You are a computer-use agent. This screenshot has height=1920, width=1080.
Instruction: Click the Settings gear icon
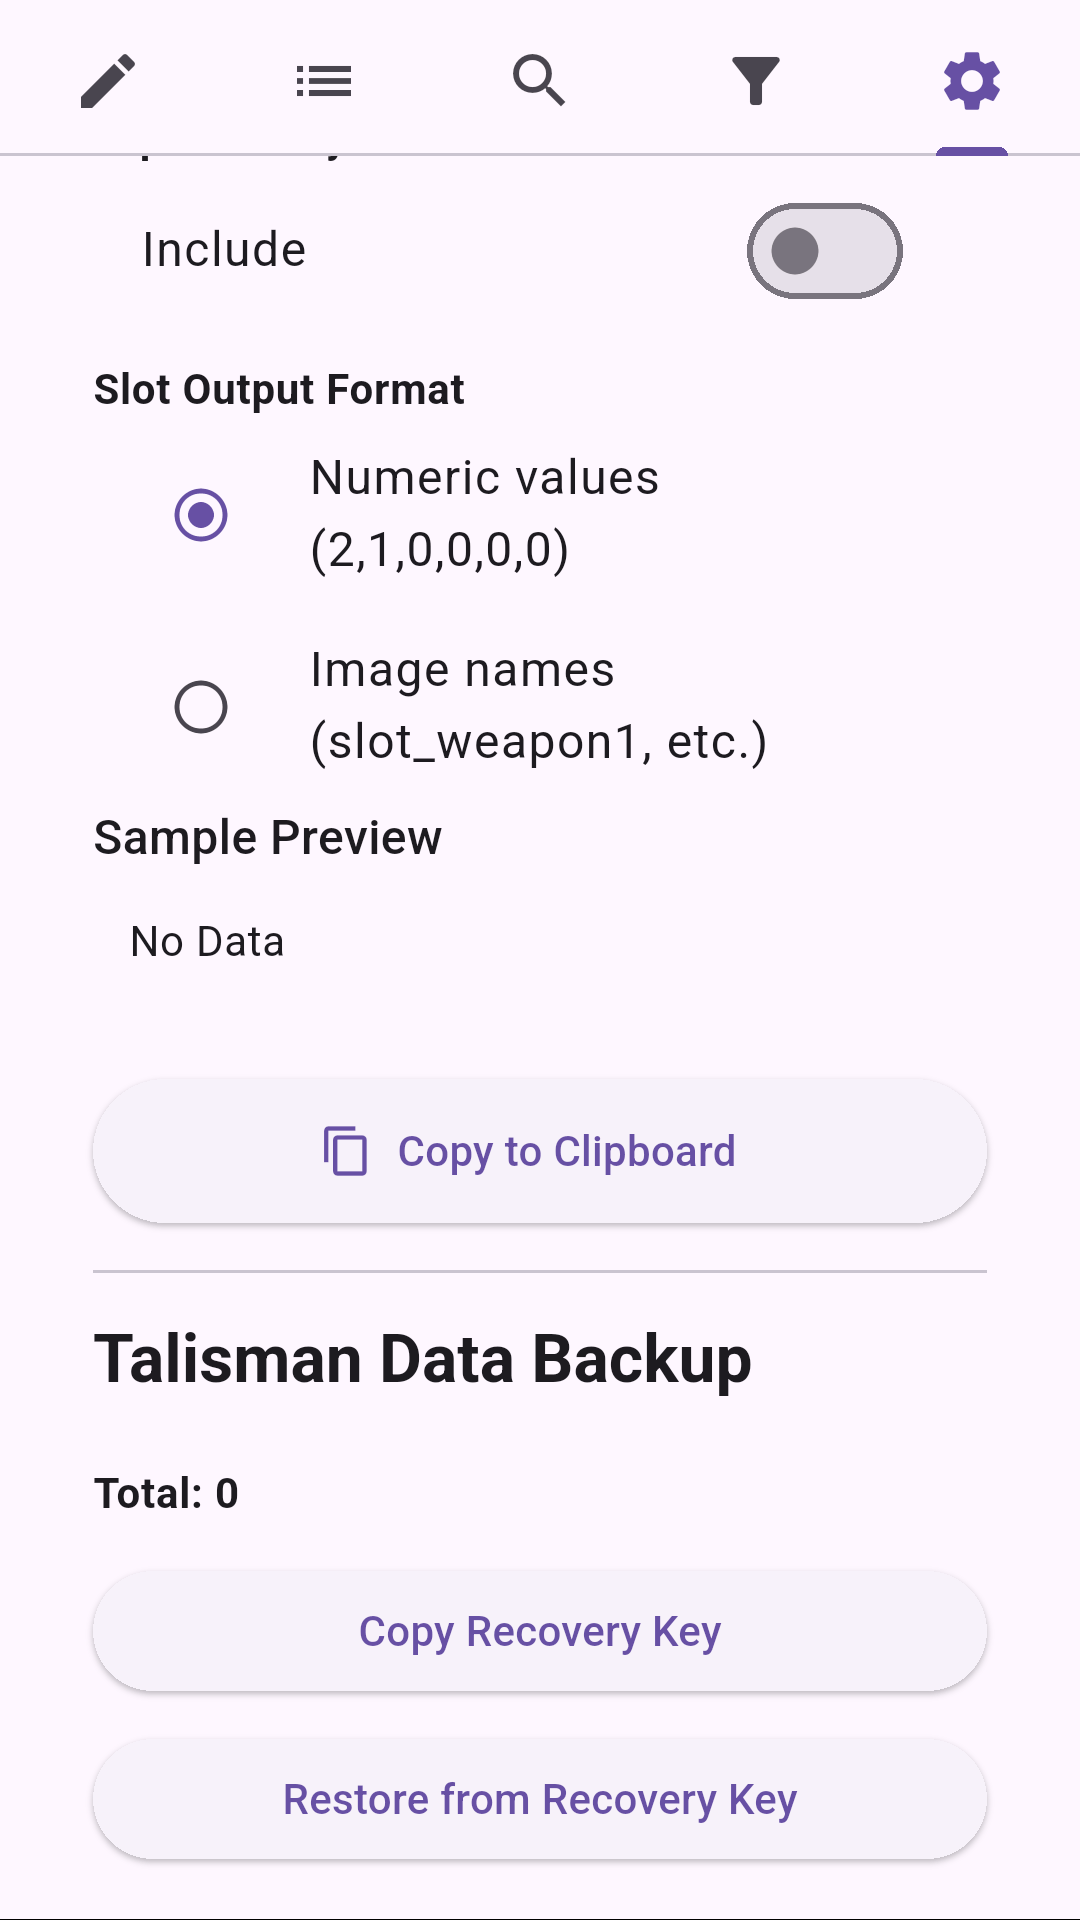tap(971, 80)
